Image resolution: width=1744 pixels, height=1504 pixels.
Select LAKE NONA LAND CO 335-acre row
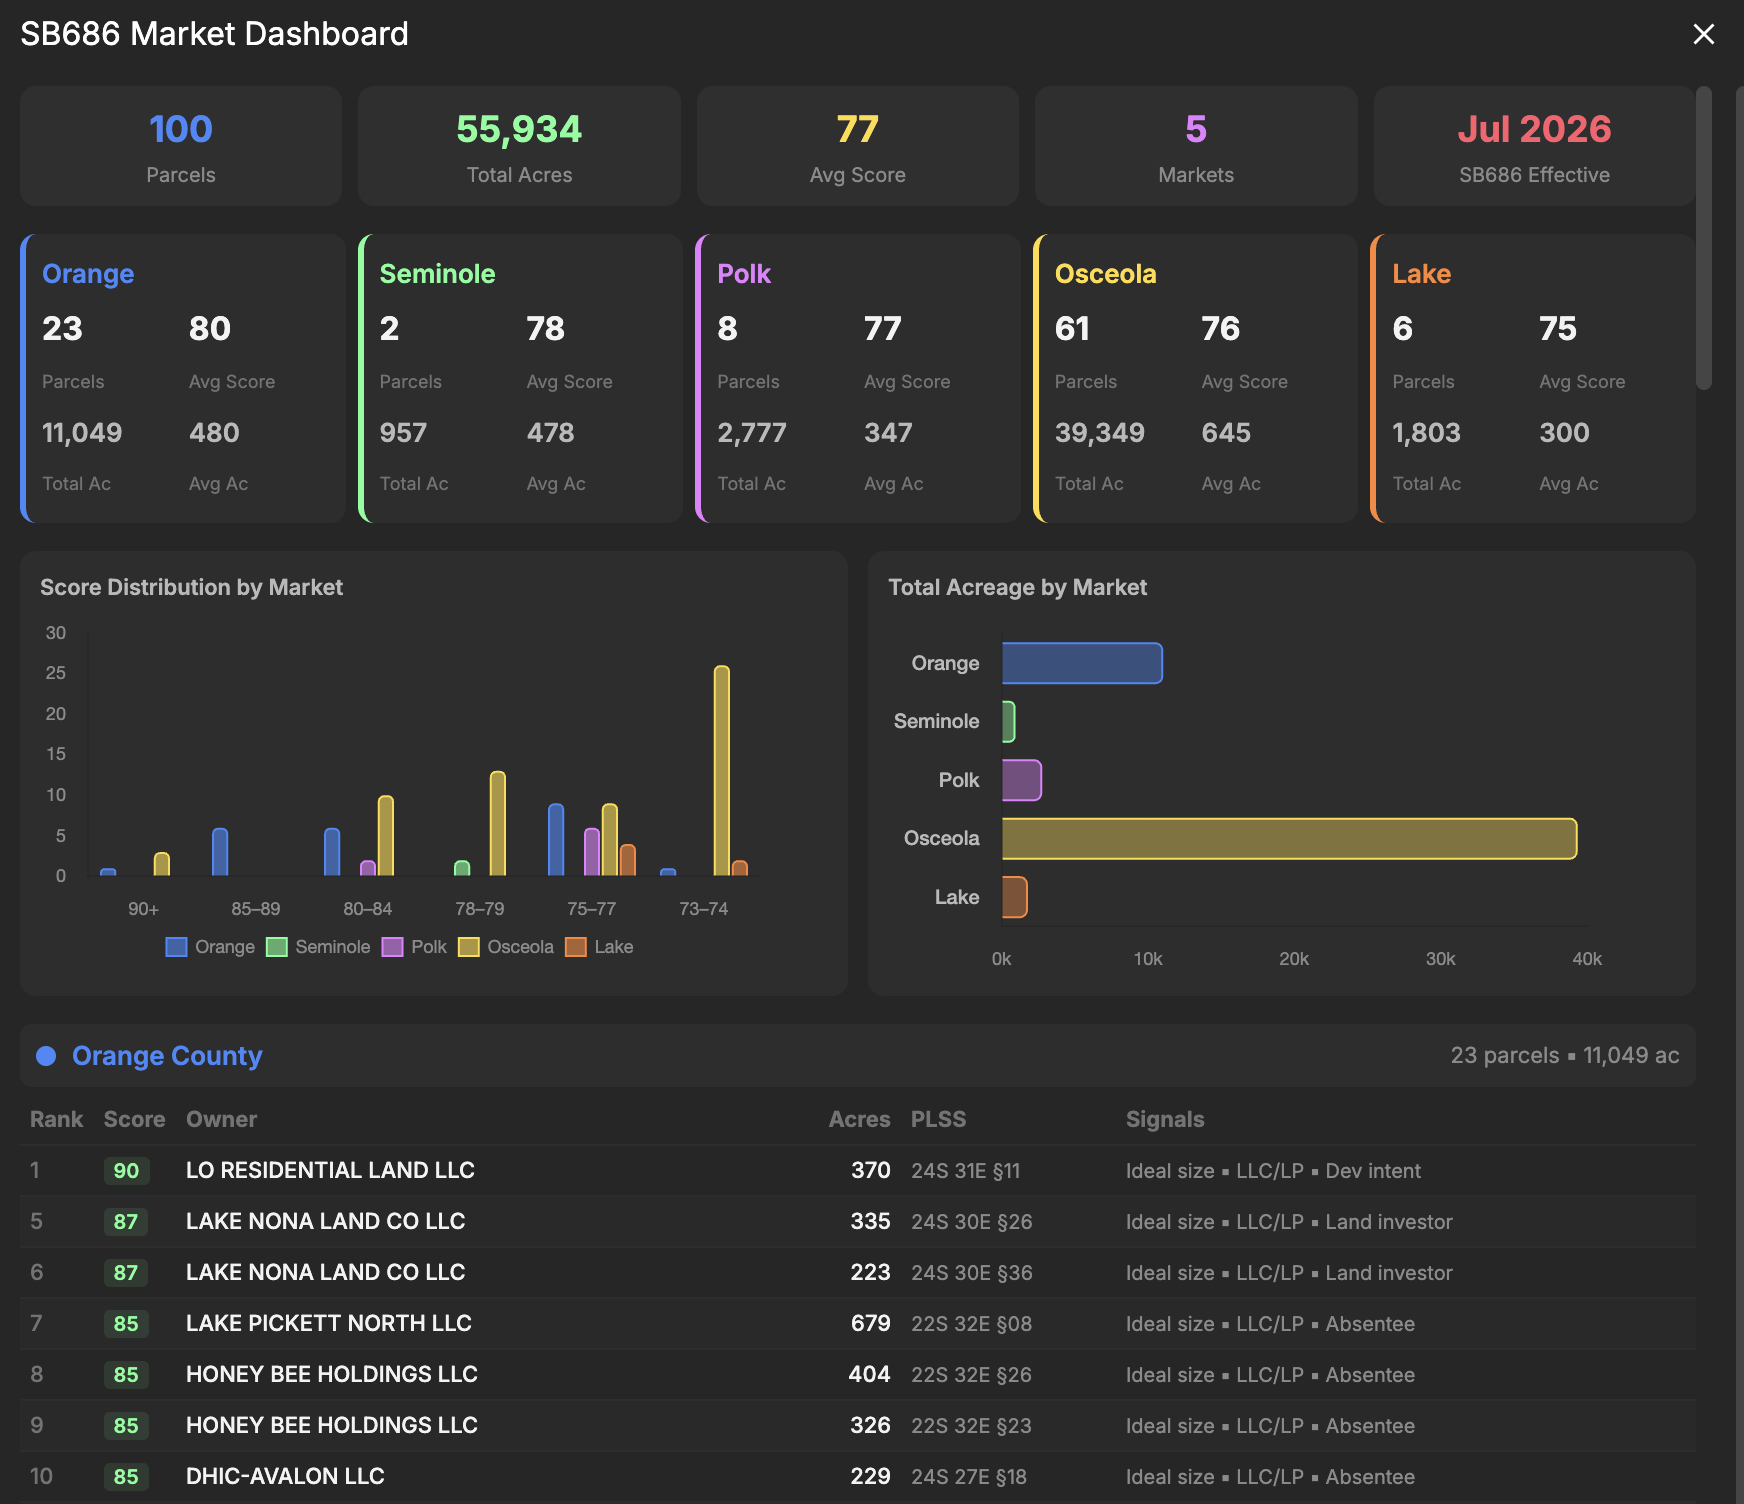[x=858, y=1221]
